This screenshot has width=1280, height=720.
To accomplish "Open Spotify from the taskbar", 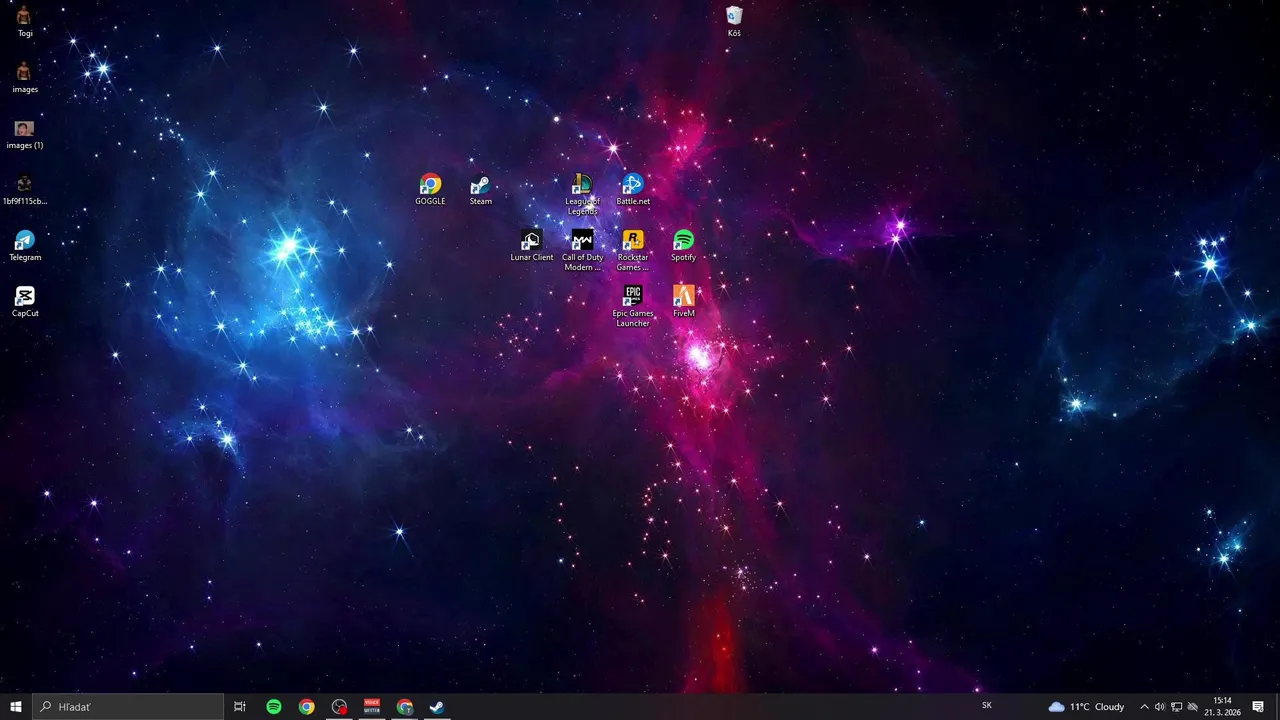I will coord(274,707).
